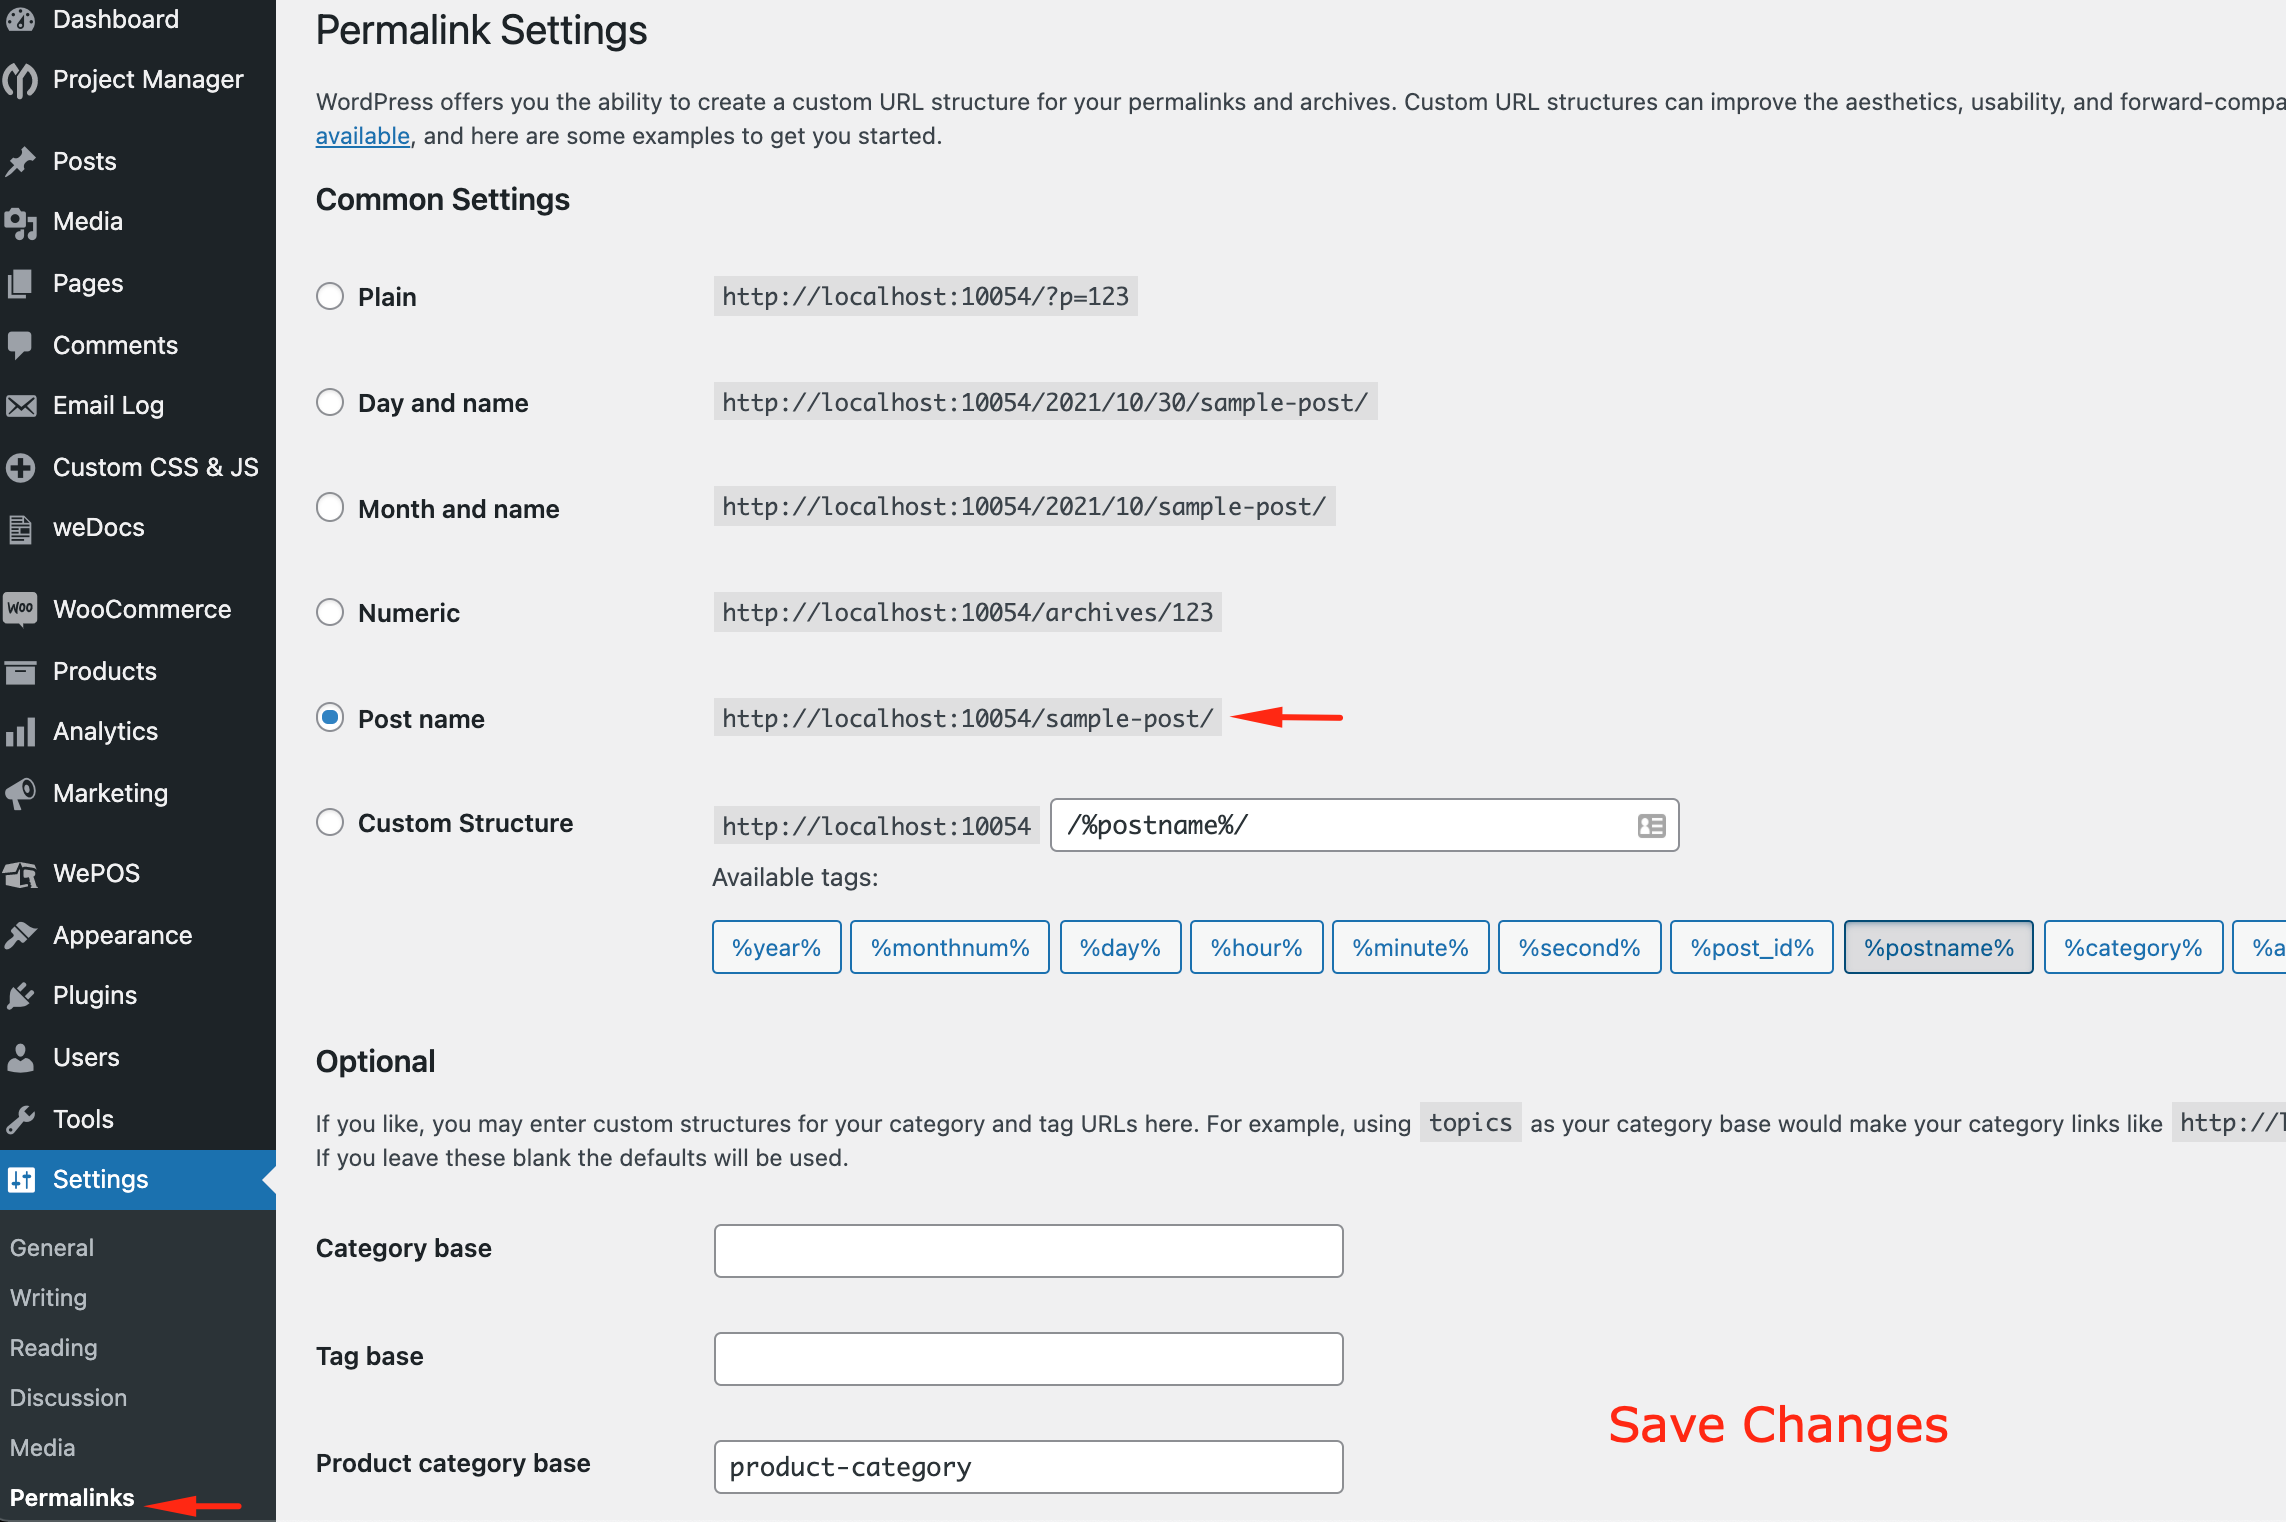Choose the Day and name option

point(330,402)
